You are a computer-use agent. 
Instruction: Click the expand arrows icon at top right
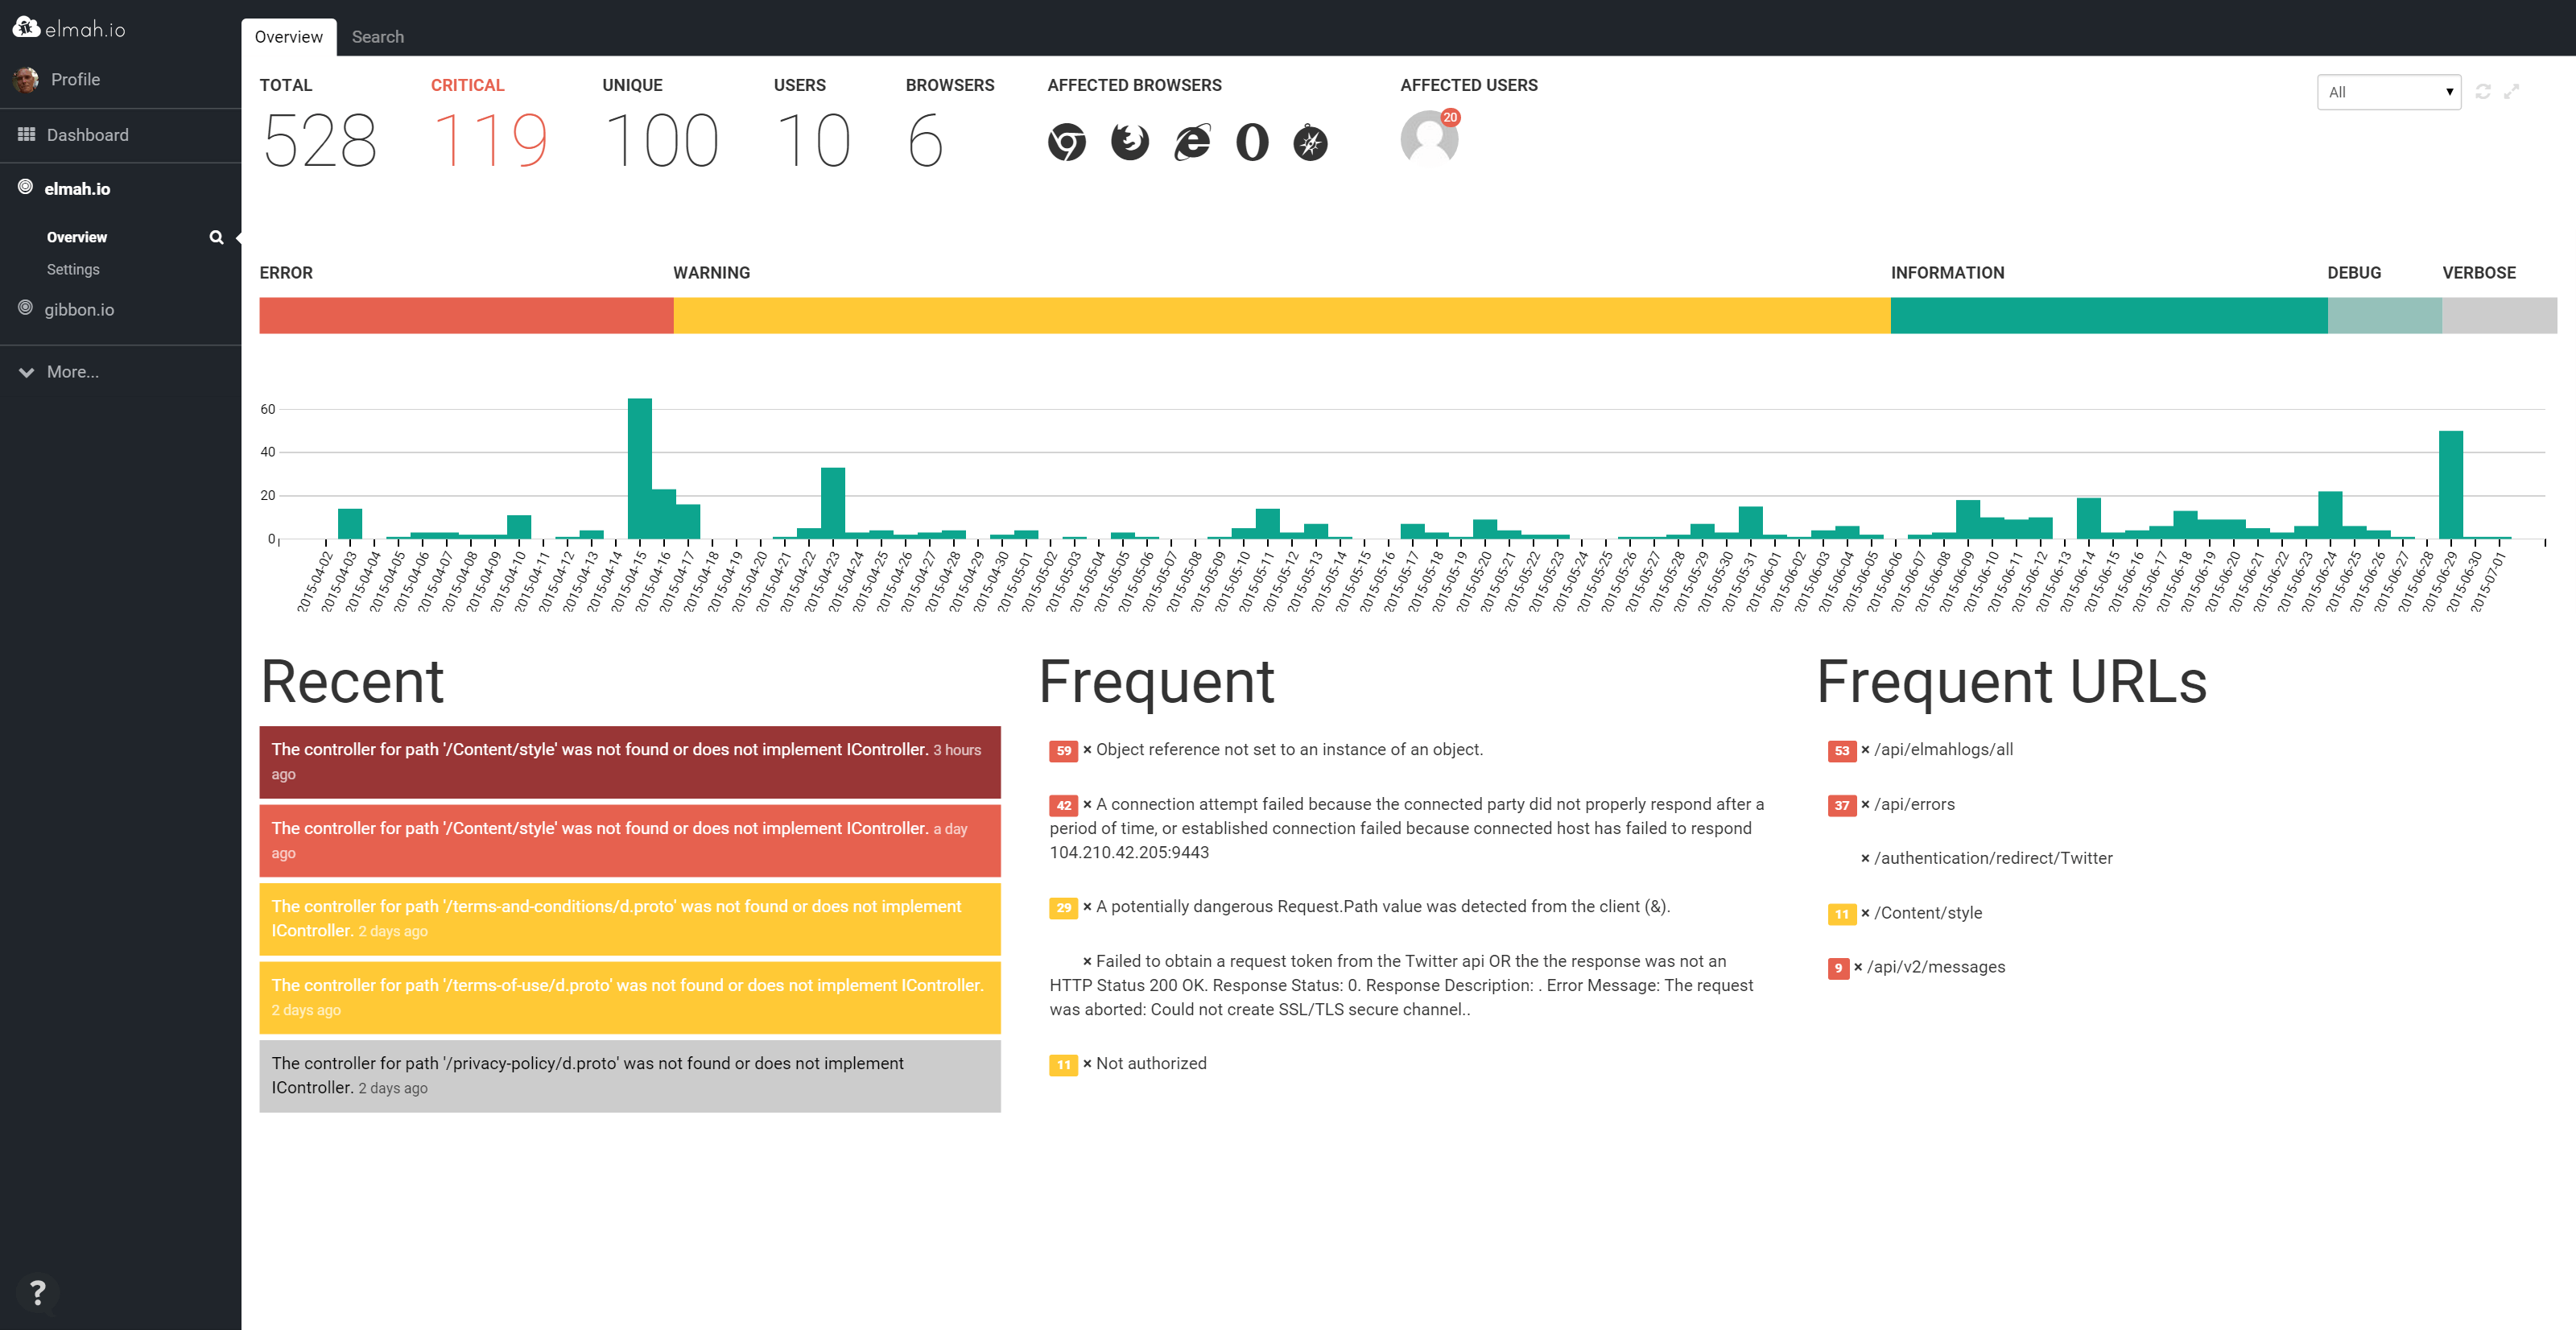(x=2512, y=91)
